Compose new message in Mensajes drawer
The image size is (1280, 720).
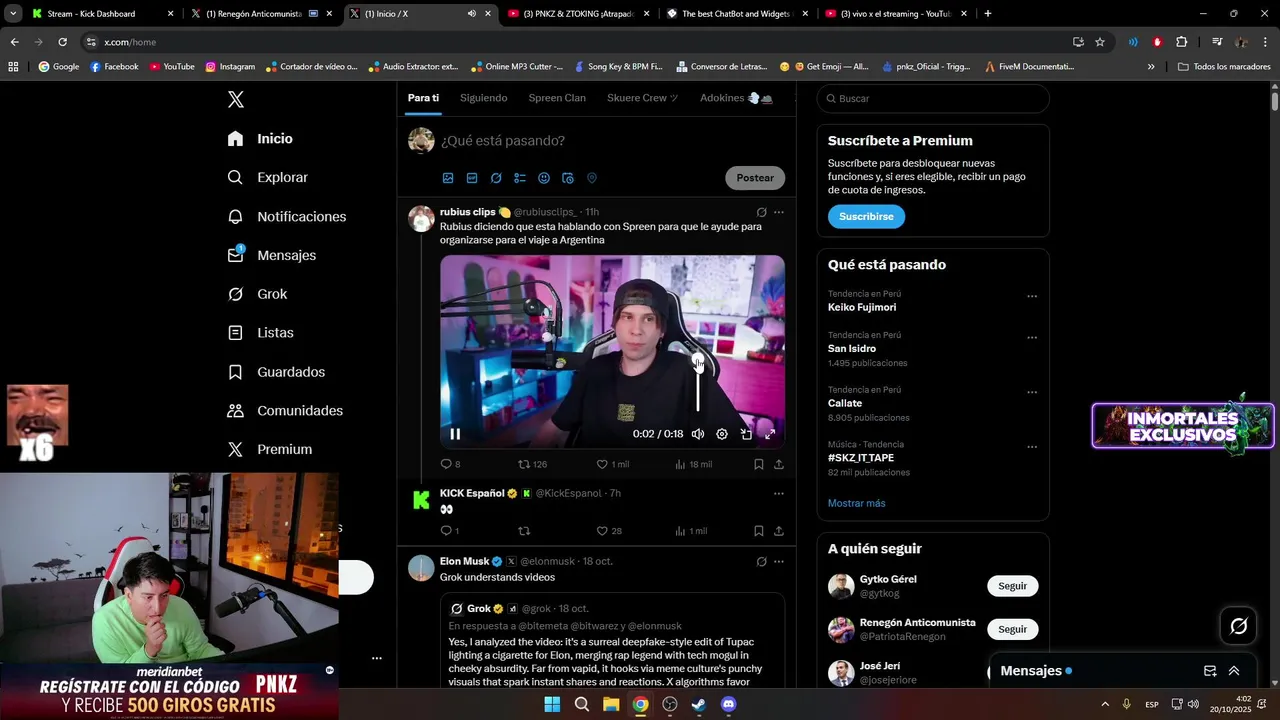click(1210, 671)
